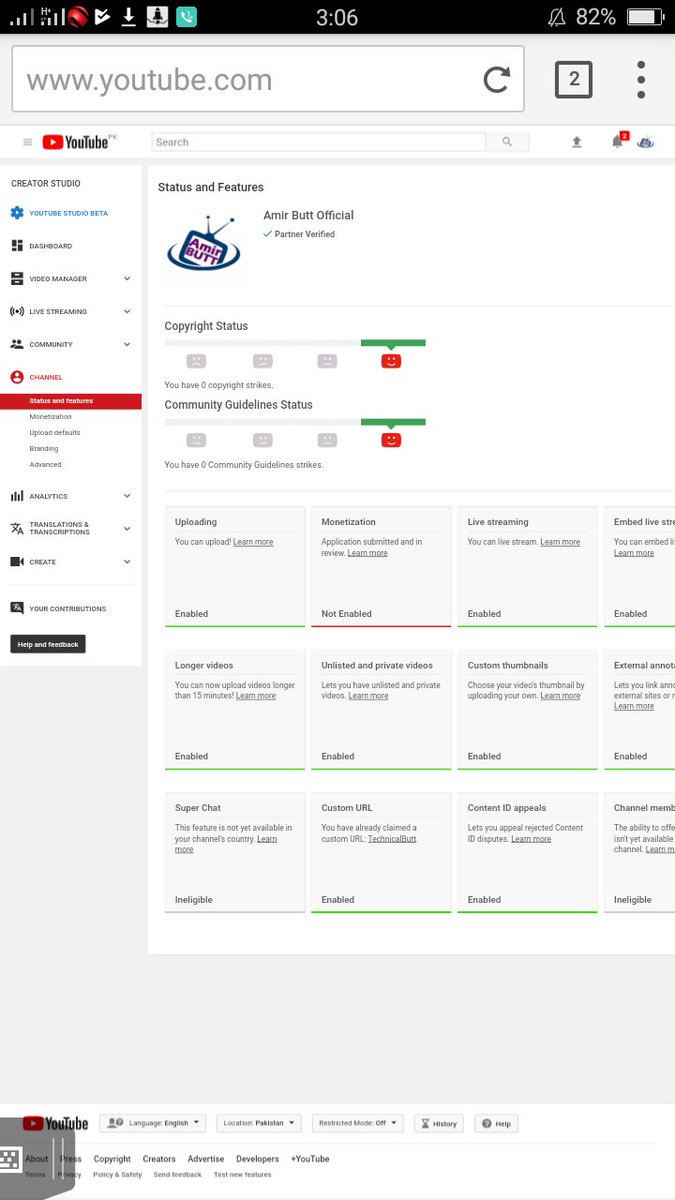Screen dimensions: 675x1200
Task: Click Learn more under Longer videos
Action: (x=256, y=696)
